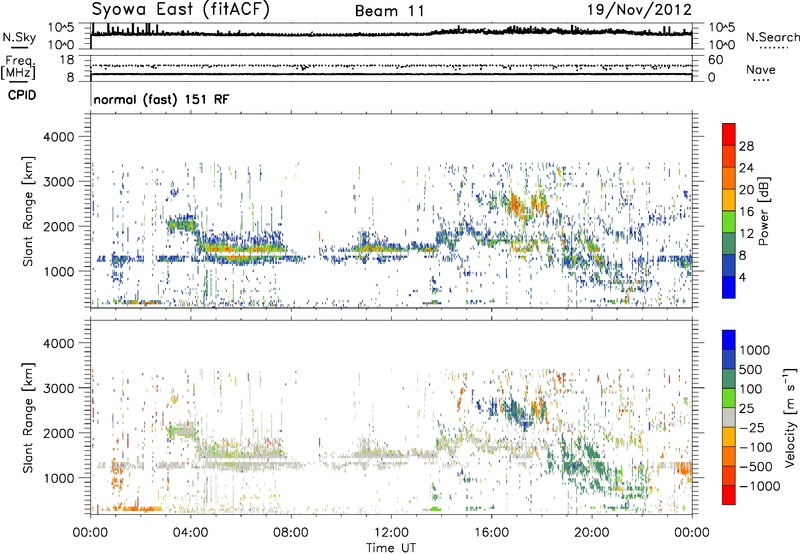Click the '12:00' time tick label
The width and height of the screenshot is (800, 554).
tap(391, 533)
